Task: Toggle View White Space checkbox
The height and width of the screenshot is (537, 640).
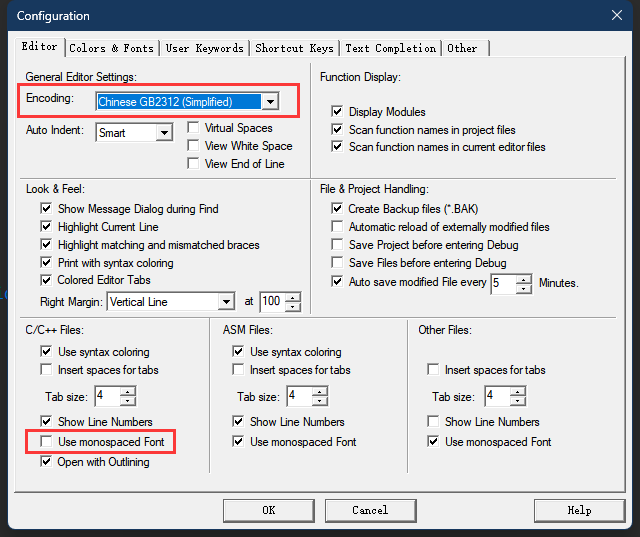Action: (193, 145)
